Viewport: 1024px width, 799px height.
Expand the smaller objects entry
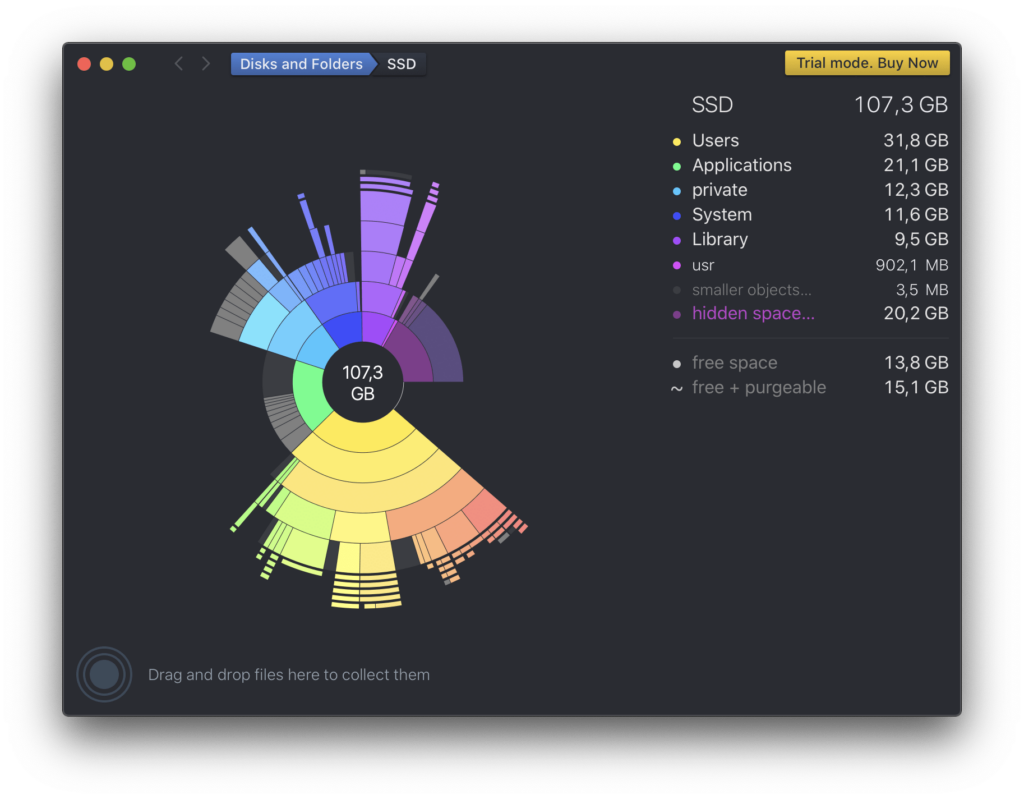(751, 290)
